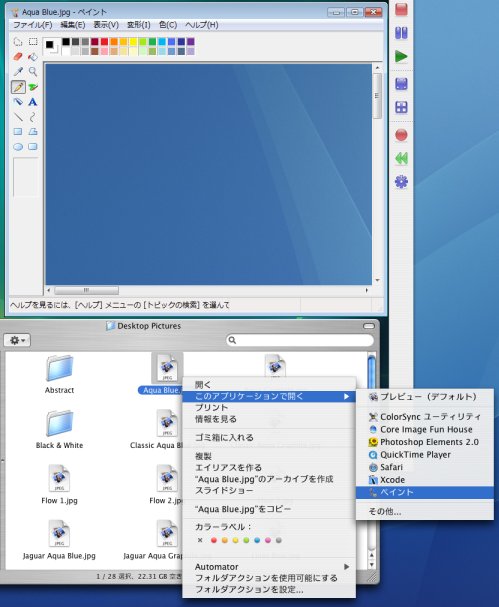This screenshot has height=607, width=499.
Task: Select the rectangular Select tool in Paint
Action: click(x=33, y=42)
